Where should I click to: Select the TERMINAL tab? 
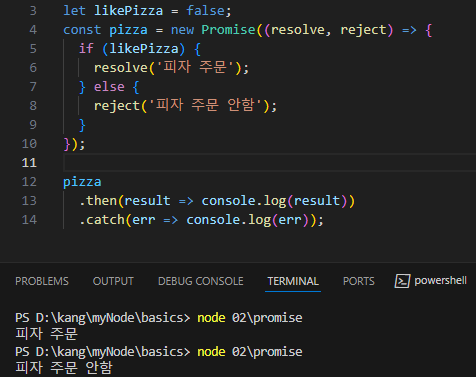point(293,281)
